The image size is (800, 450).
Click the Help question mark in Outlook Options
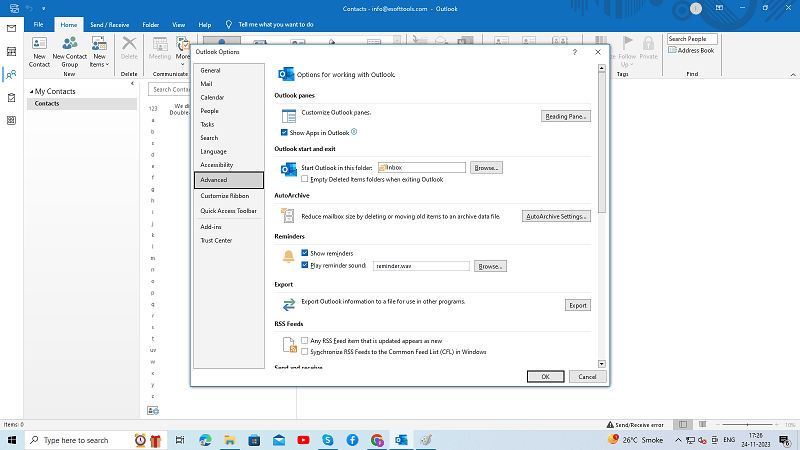click(x=574, y=52)
